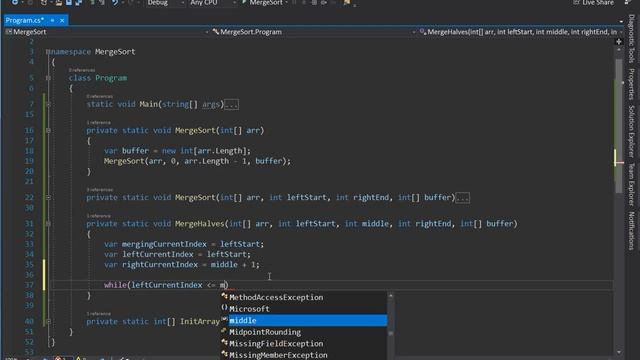
Task: Click the Open File folder icon
Action: 59,2
